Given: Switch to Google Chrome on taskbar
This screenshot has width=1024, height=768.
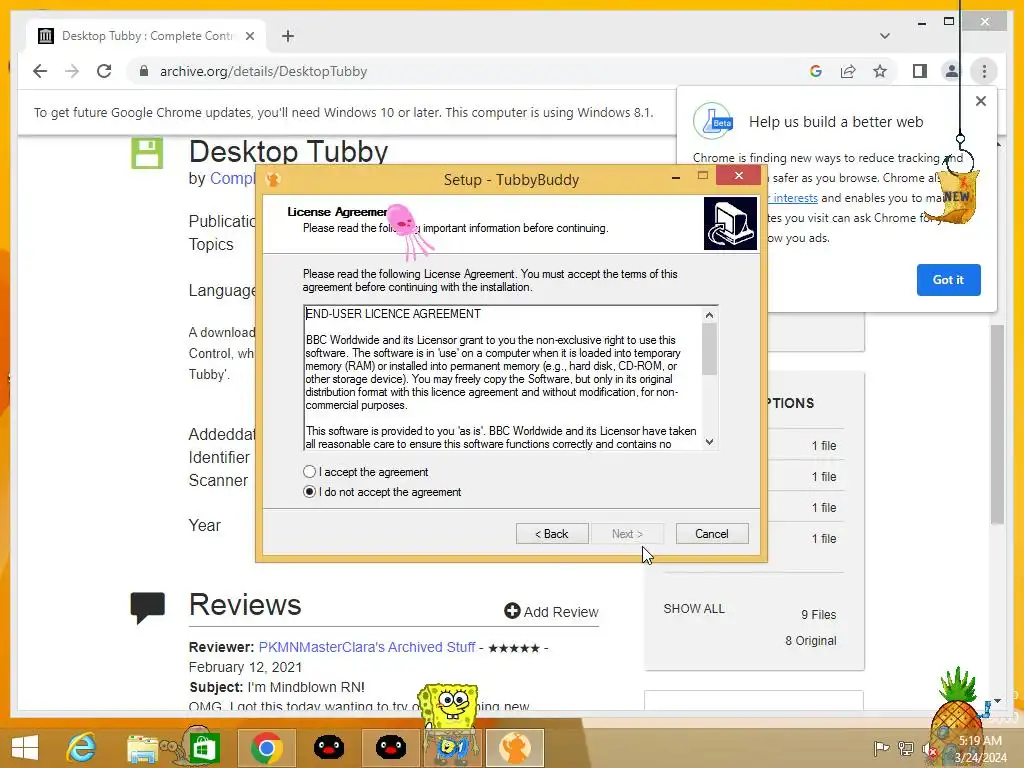Looking at the screenshot, I should (x=266, y=748).
